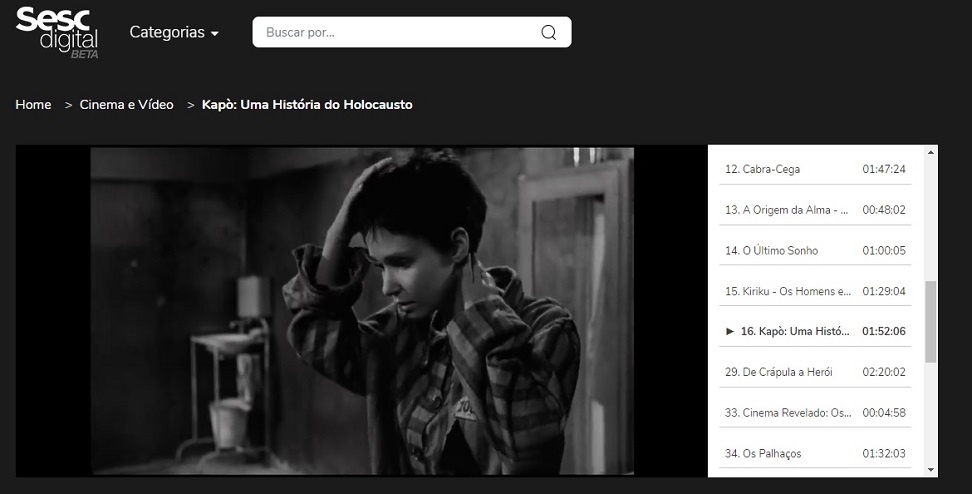972x494 pixels.
Task: Choose '14. O Último Sonho' from the playlist
Action: click(x=780, y=250)
